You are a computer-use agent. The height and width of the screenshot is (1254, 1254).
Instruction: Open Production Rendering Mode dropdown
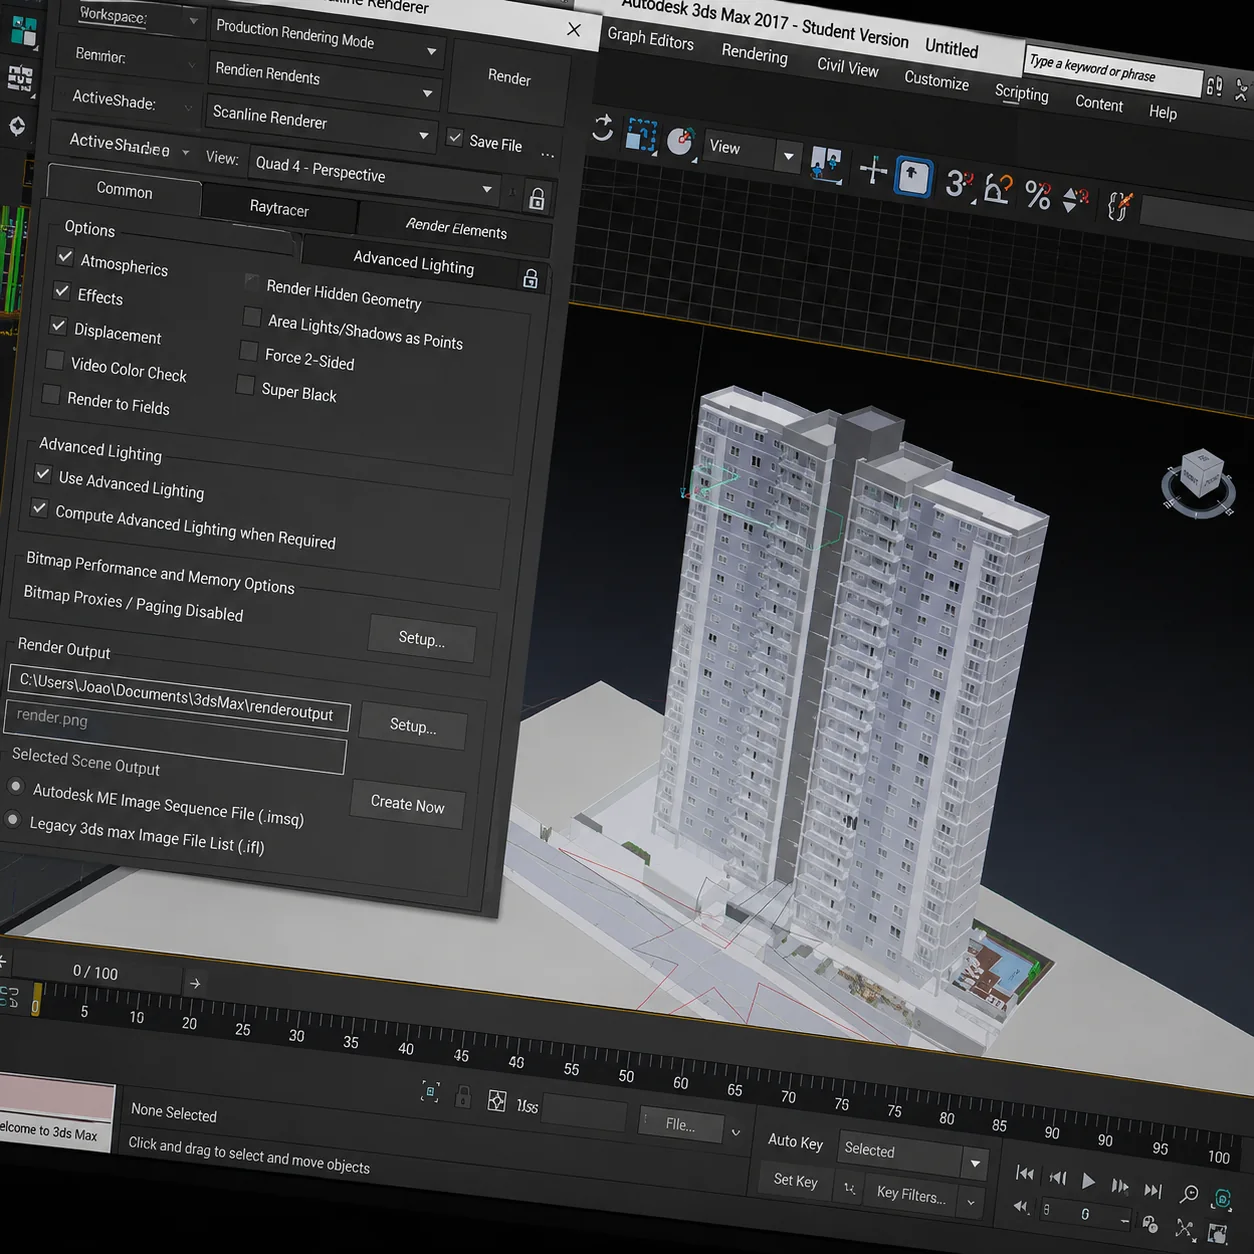click(x=328, y=38)
